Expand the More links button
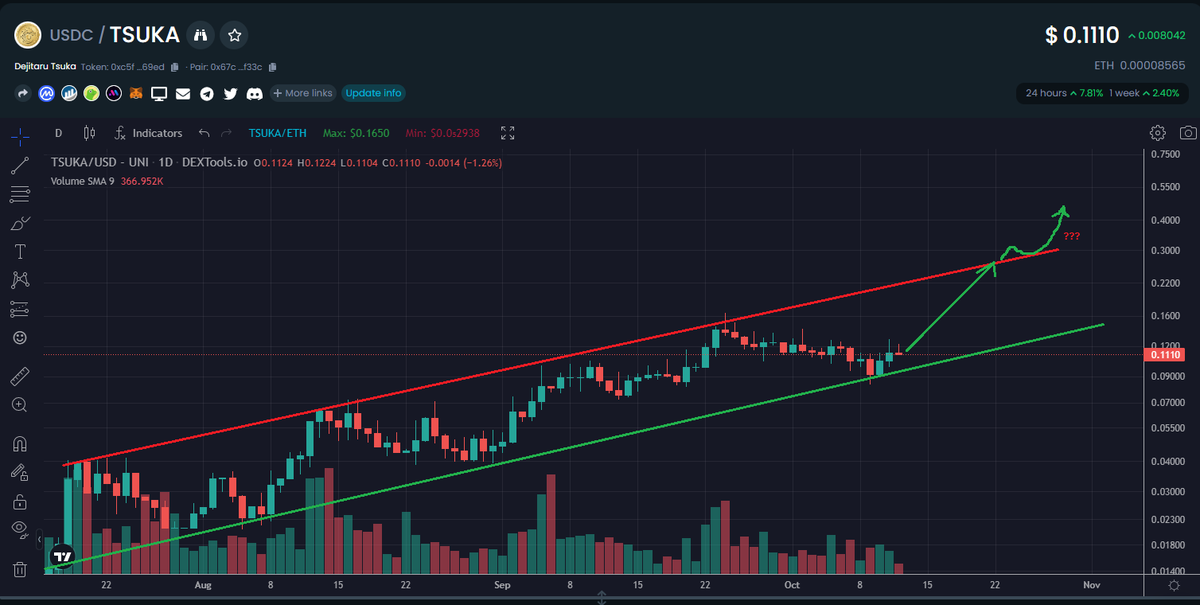 click(302, 93)
